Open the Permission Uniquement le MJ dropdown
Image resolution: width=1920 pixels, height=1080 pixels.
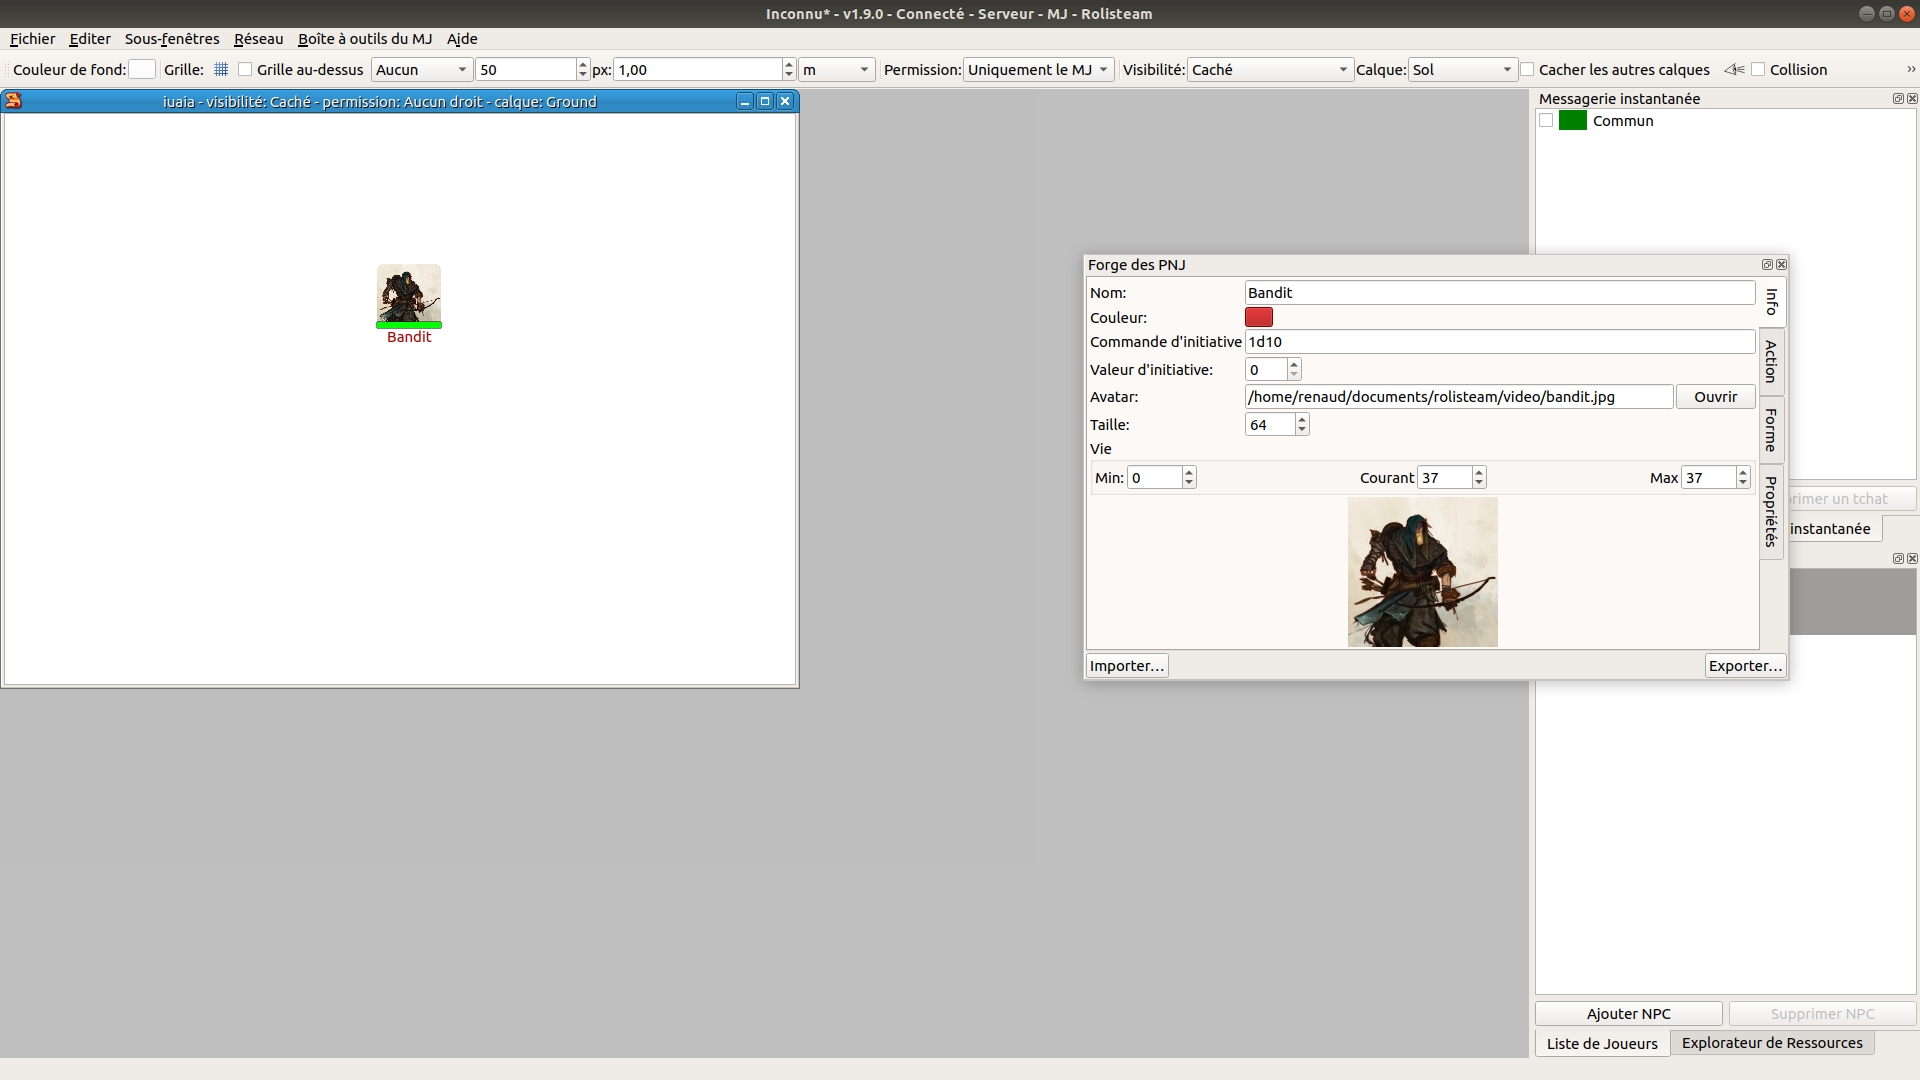(x=1038, y=70)
